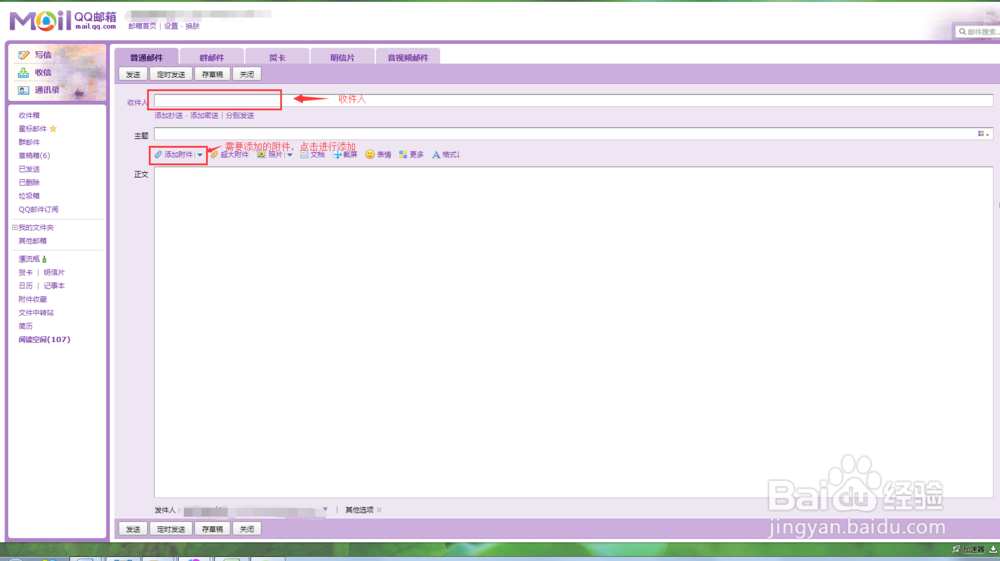Click the 添加附件 paperclip icon

pyautogui.click(x=158, y=154)
